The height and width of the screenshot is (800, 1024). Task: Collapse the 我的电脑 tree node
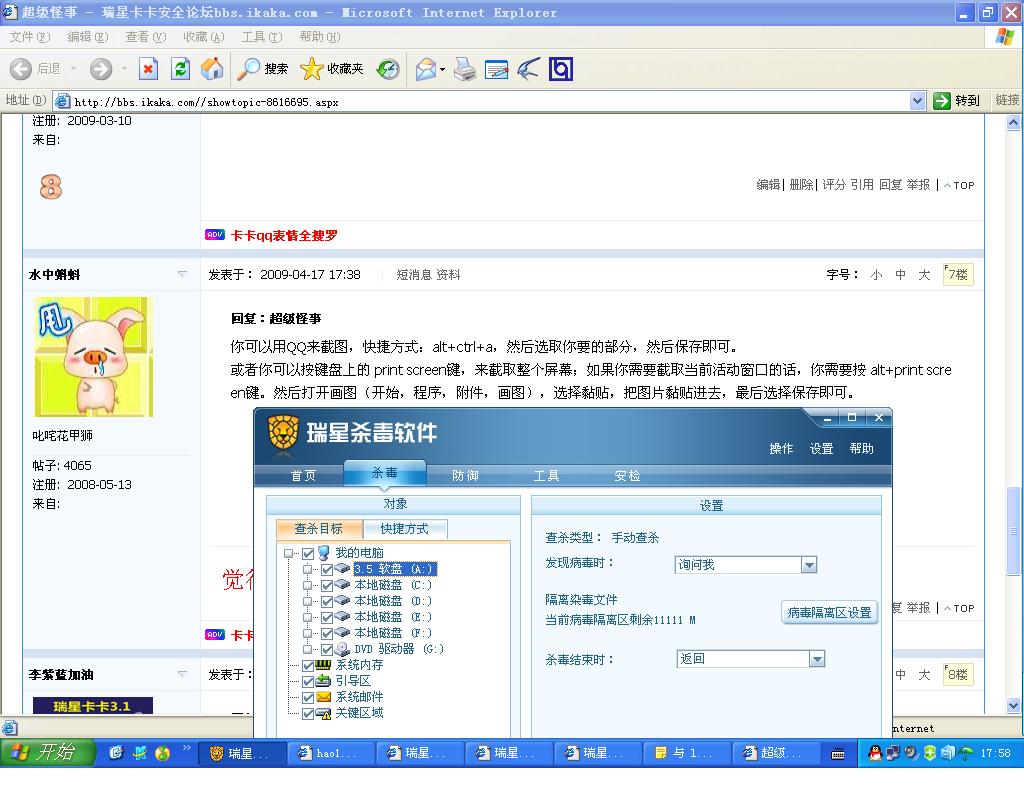pos(288,553)
